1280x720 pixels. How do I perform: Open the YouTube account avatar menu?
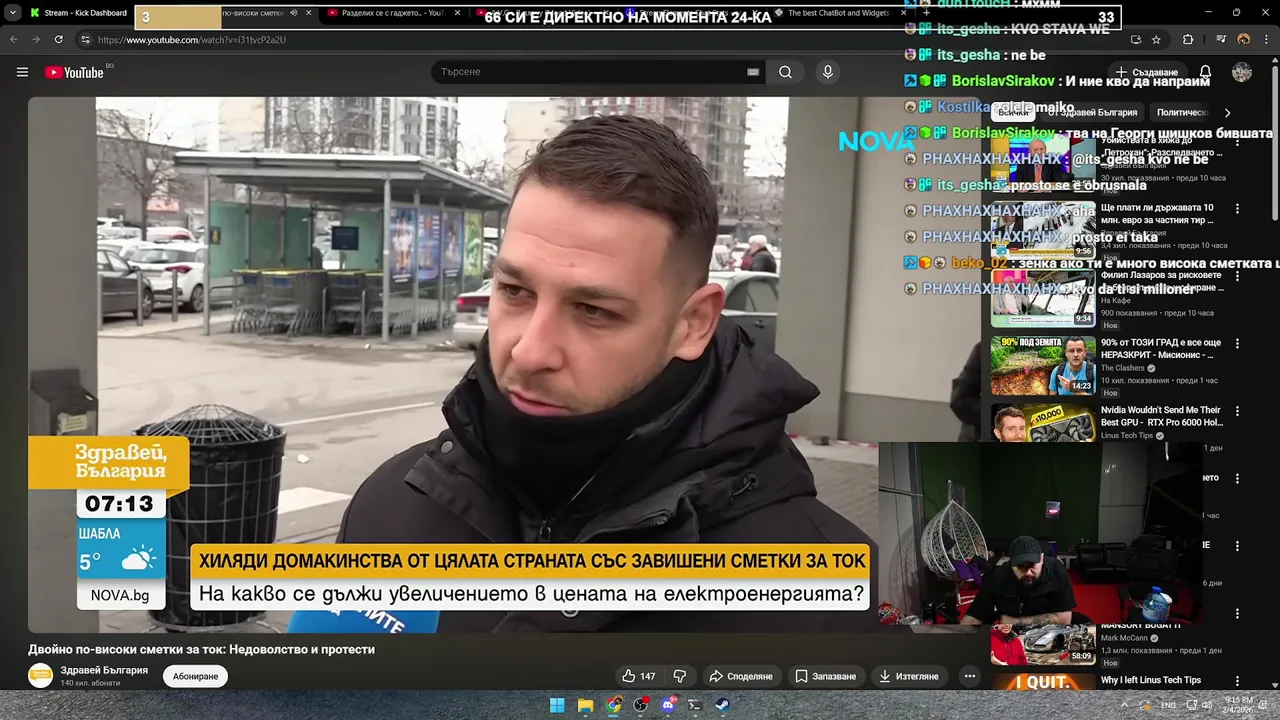[1242, 72]
